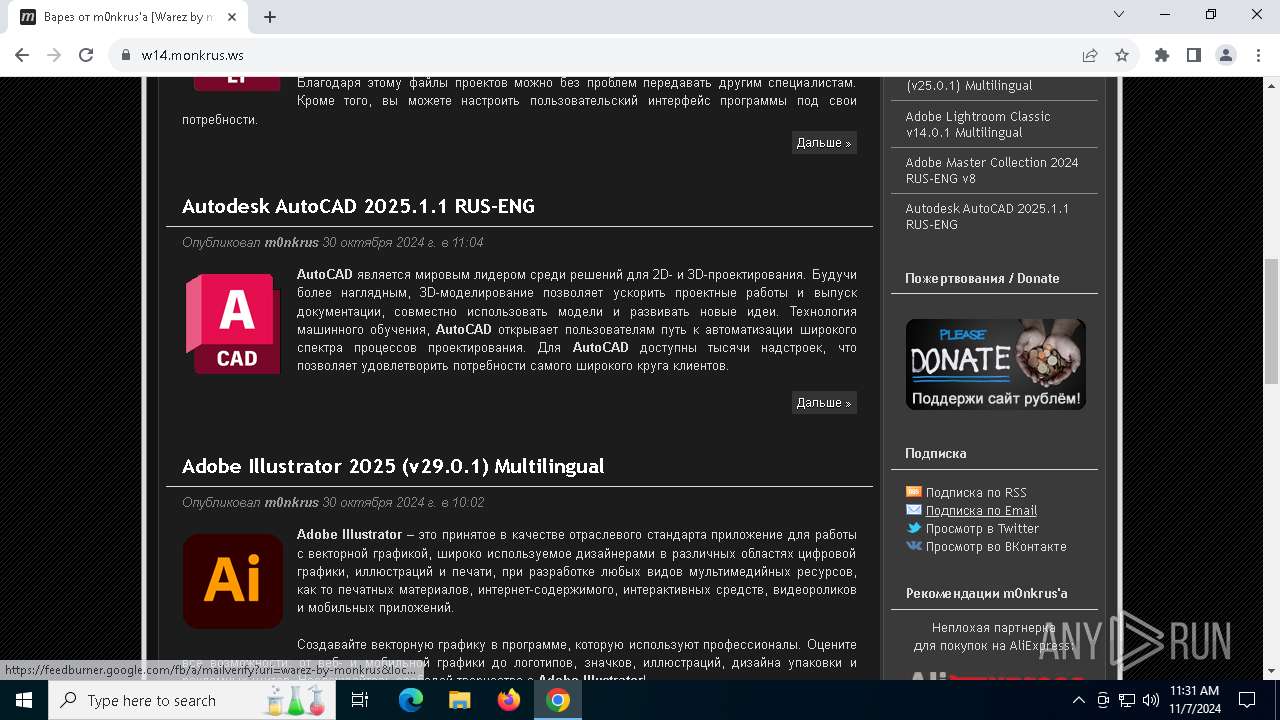Image resolution: width=1280 pixels, height=720 pixels.
Task: Open the Chrome profile avatar
Action: pyautogui.click(x=1226, y=55)
